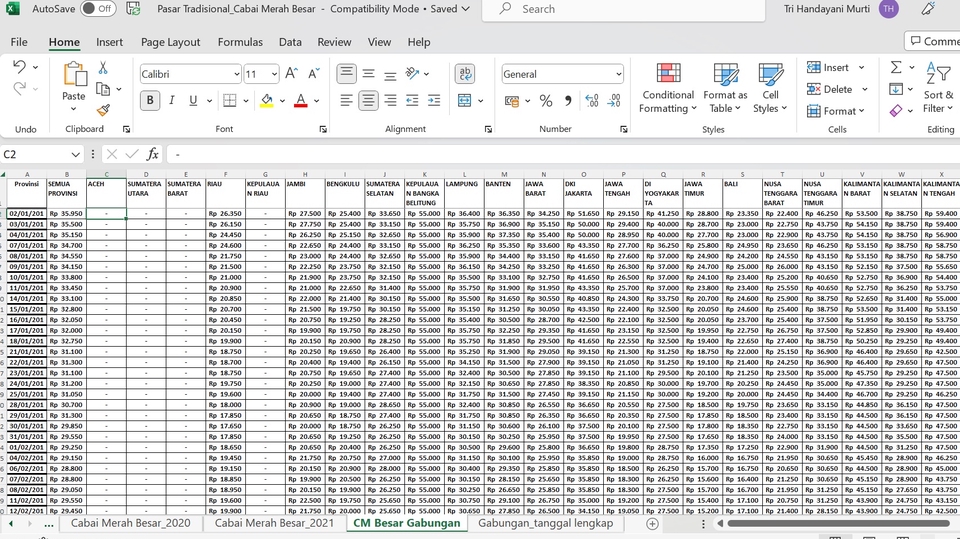Apply the Borders icon

(230, 100)
